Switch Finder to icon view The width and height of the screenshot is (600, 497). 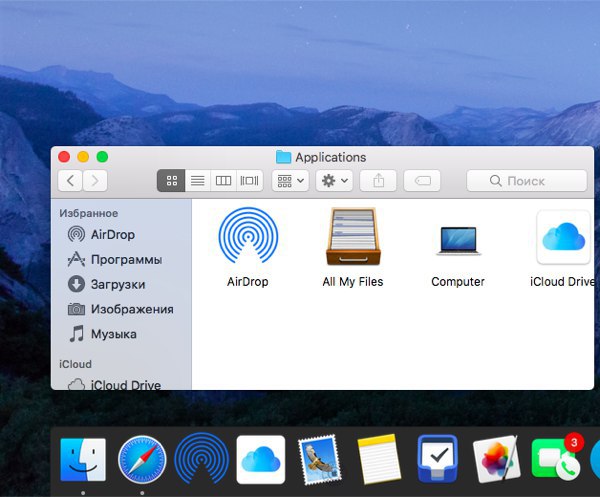171,181
